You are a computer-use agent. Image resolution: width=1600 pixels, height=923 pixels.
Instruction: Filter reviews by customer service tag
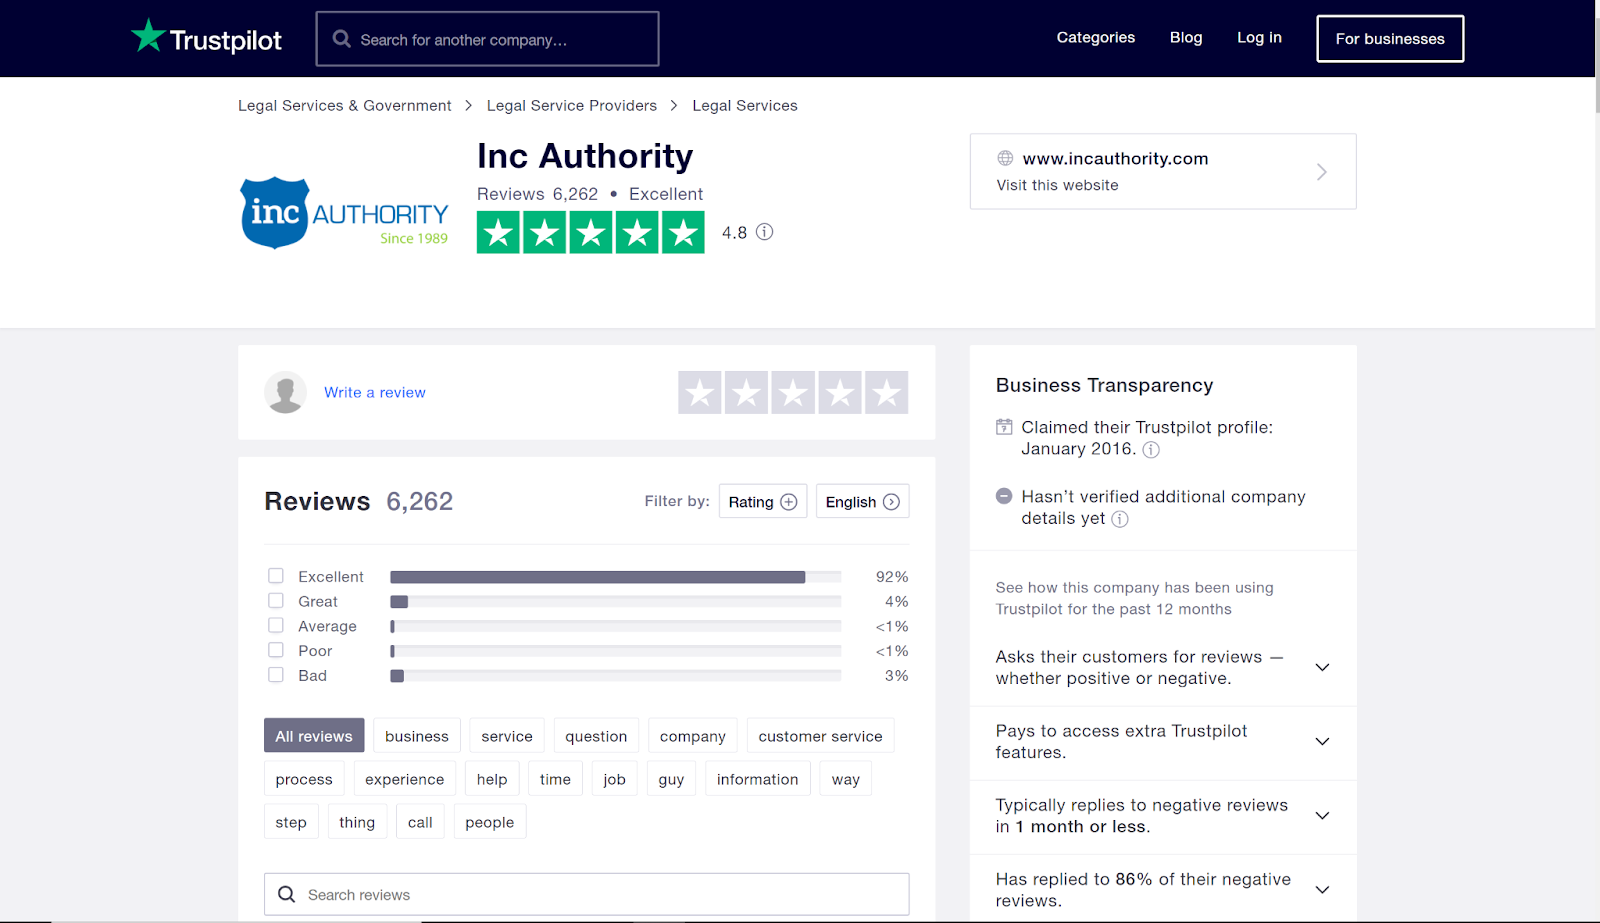(820, 736)
